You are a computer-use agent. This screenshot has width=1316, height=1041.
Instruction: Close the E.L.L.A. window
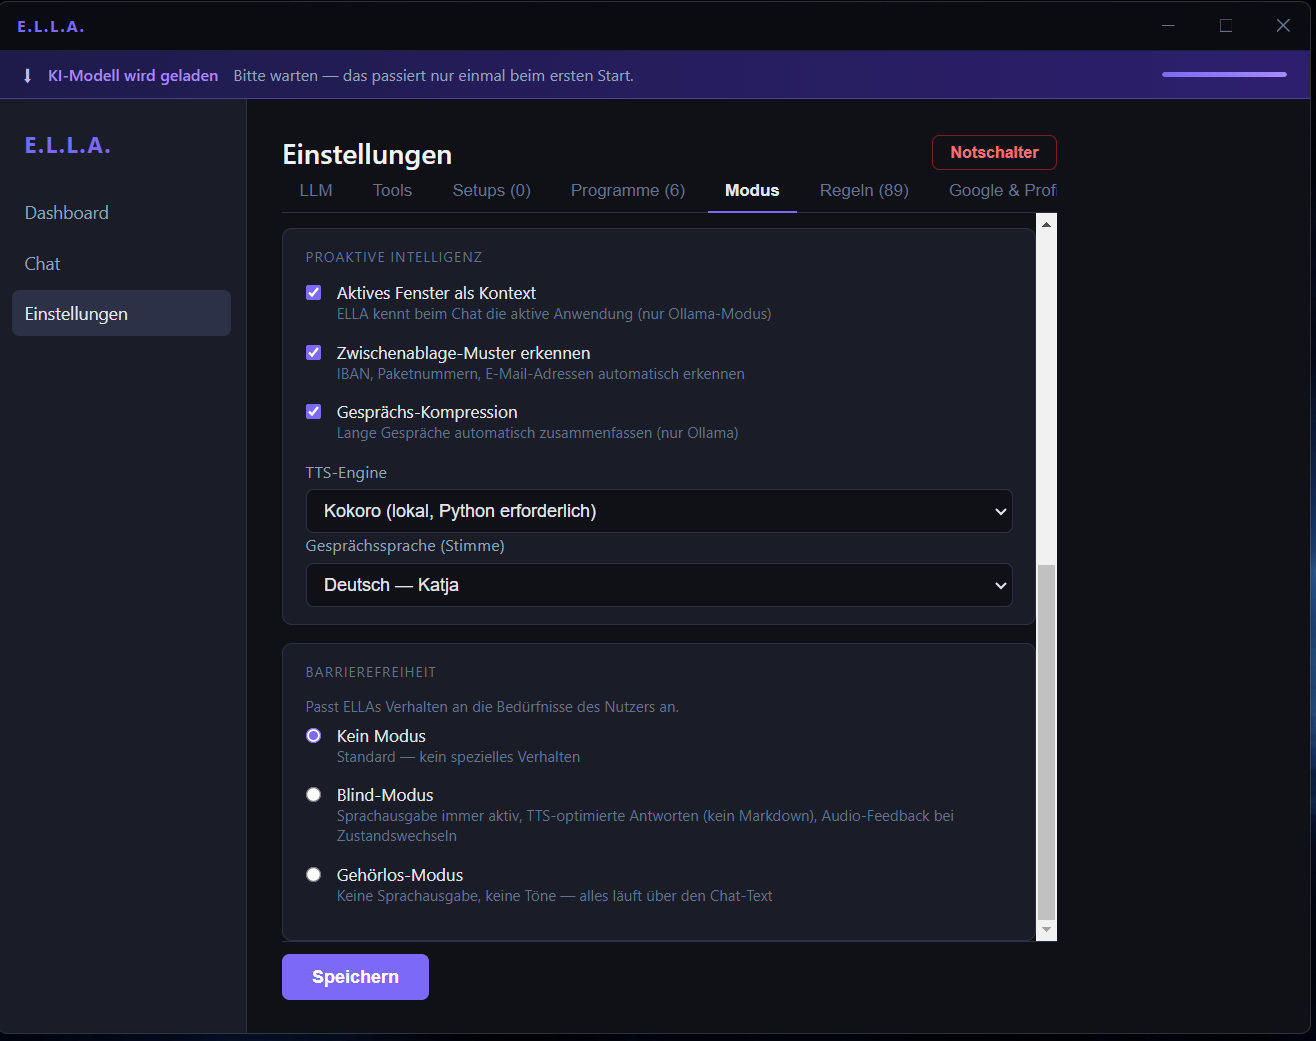pyautogui.click(x=1283, y=26)
